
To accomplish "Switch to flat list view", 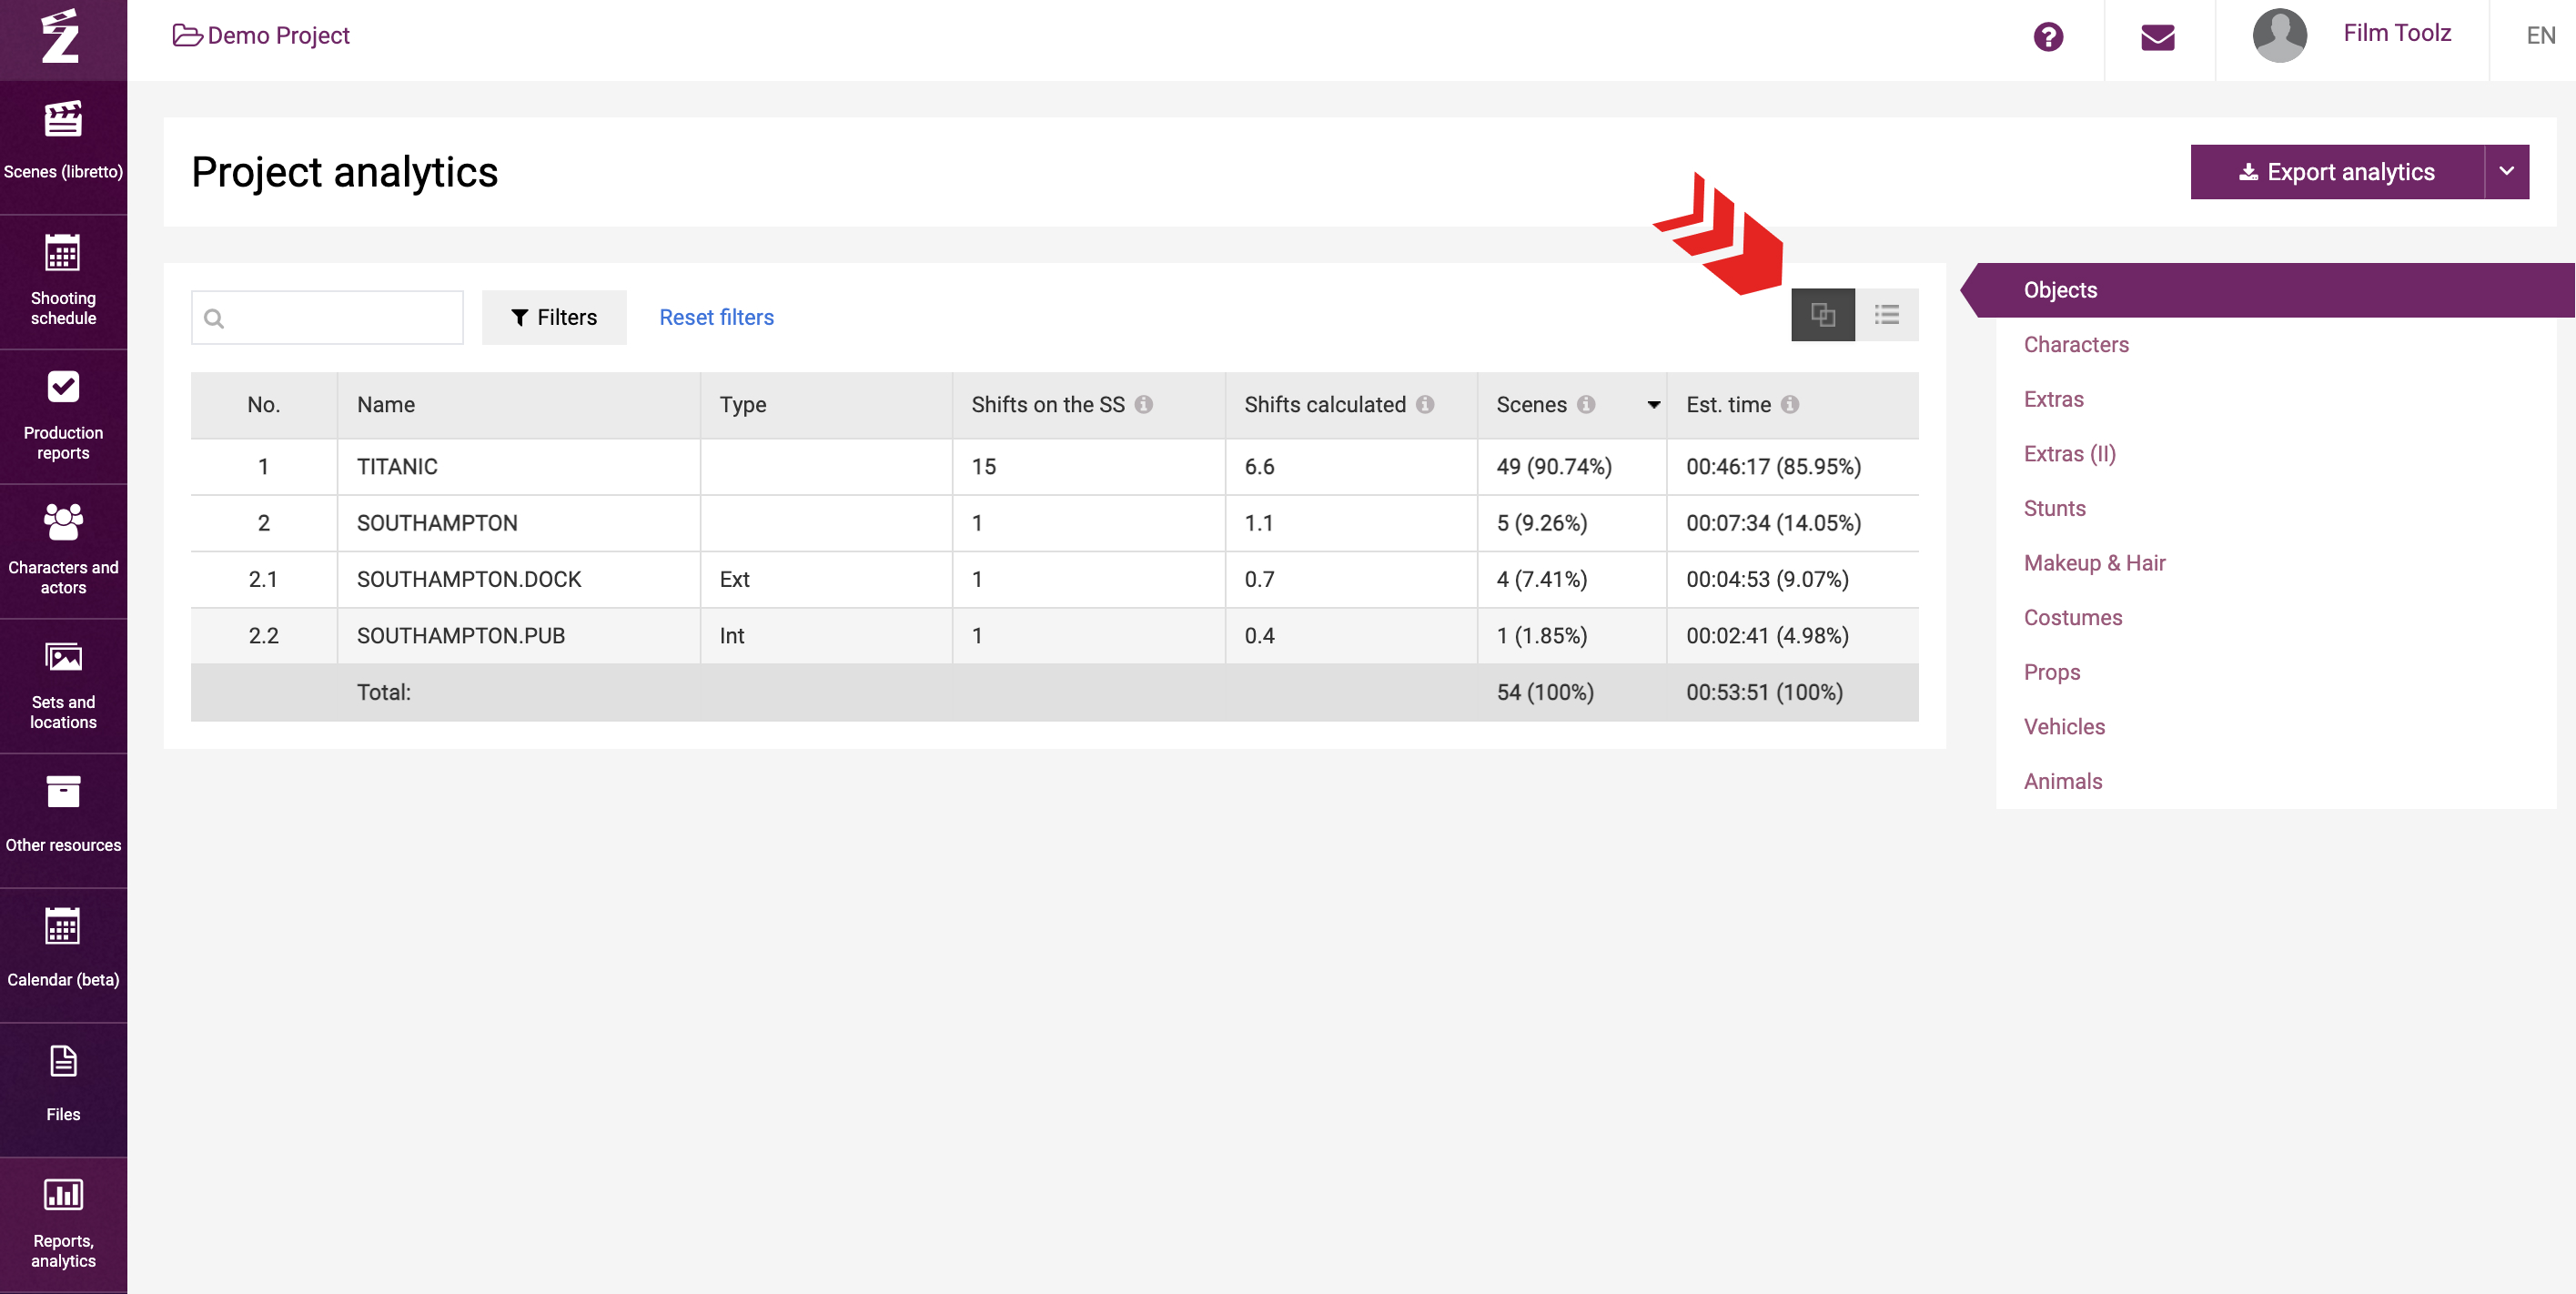I will click(x=1887, y=315).
